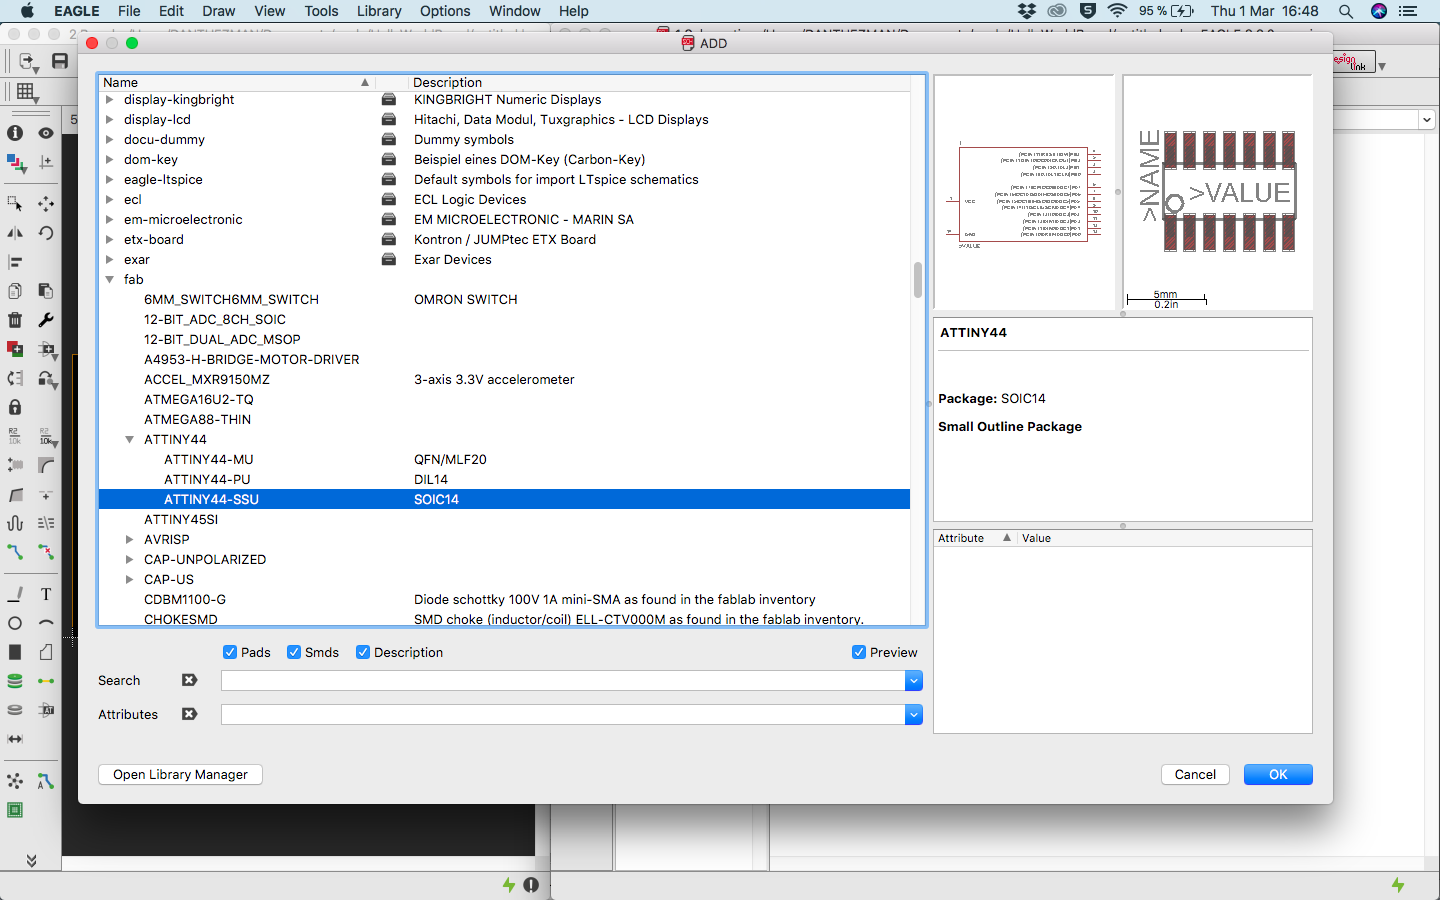The image size is (1440, 900).
Task: Choose the filled Rectangle tool
Action: tap(15, 652)
